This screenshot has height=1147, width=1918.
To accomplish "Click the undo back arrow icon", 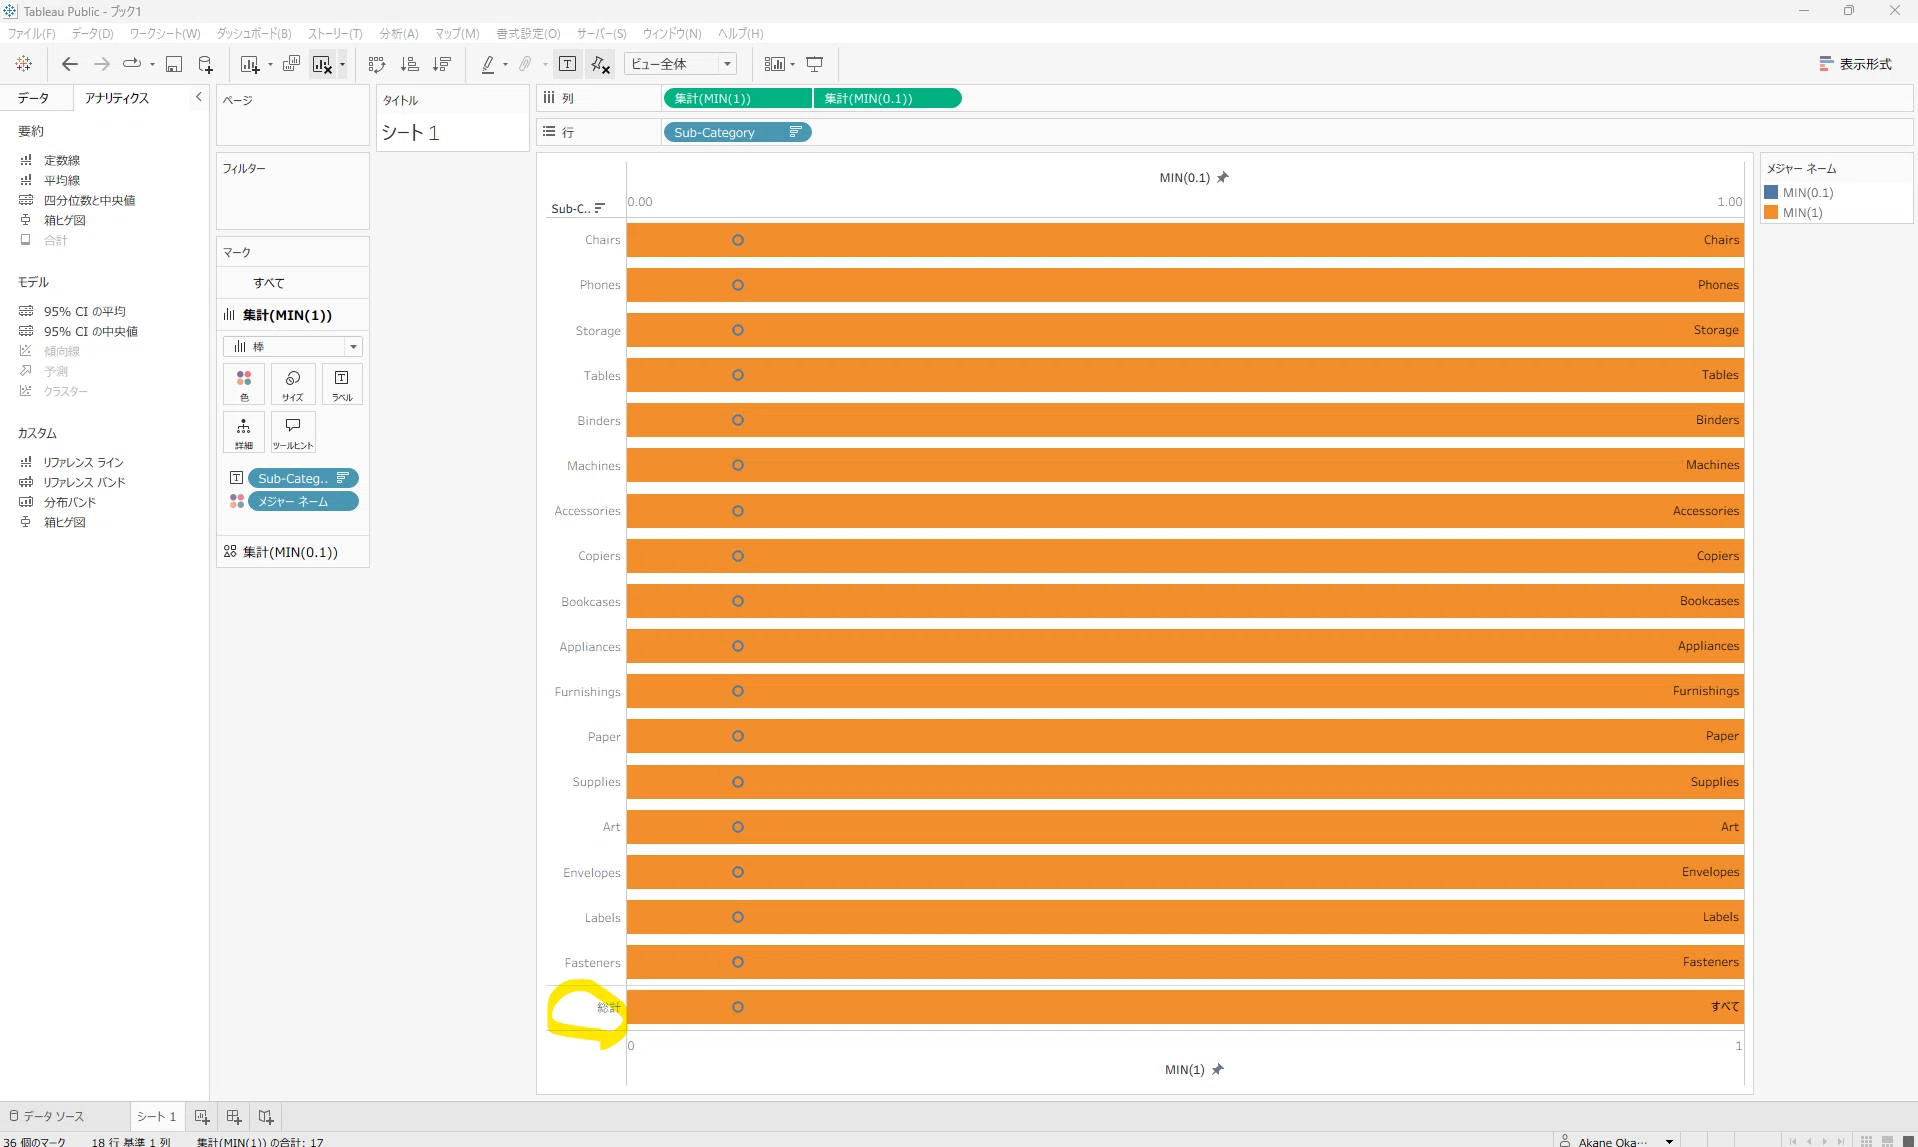I will tap(69, 64).
